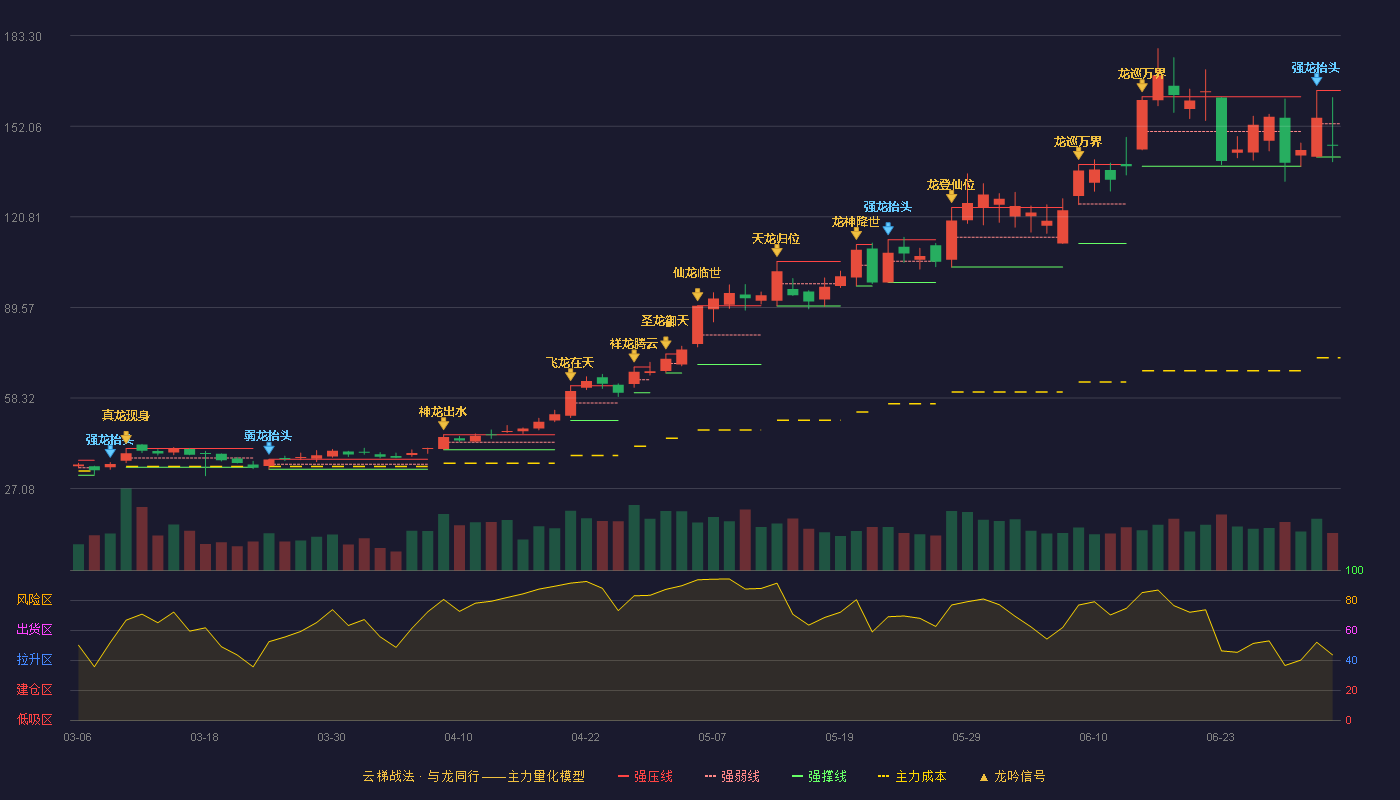Click the green 100 indicator axis value

point(1354,571)
